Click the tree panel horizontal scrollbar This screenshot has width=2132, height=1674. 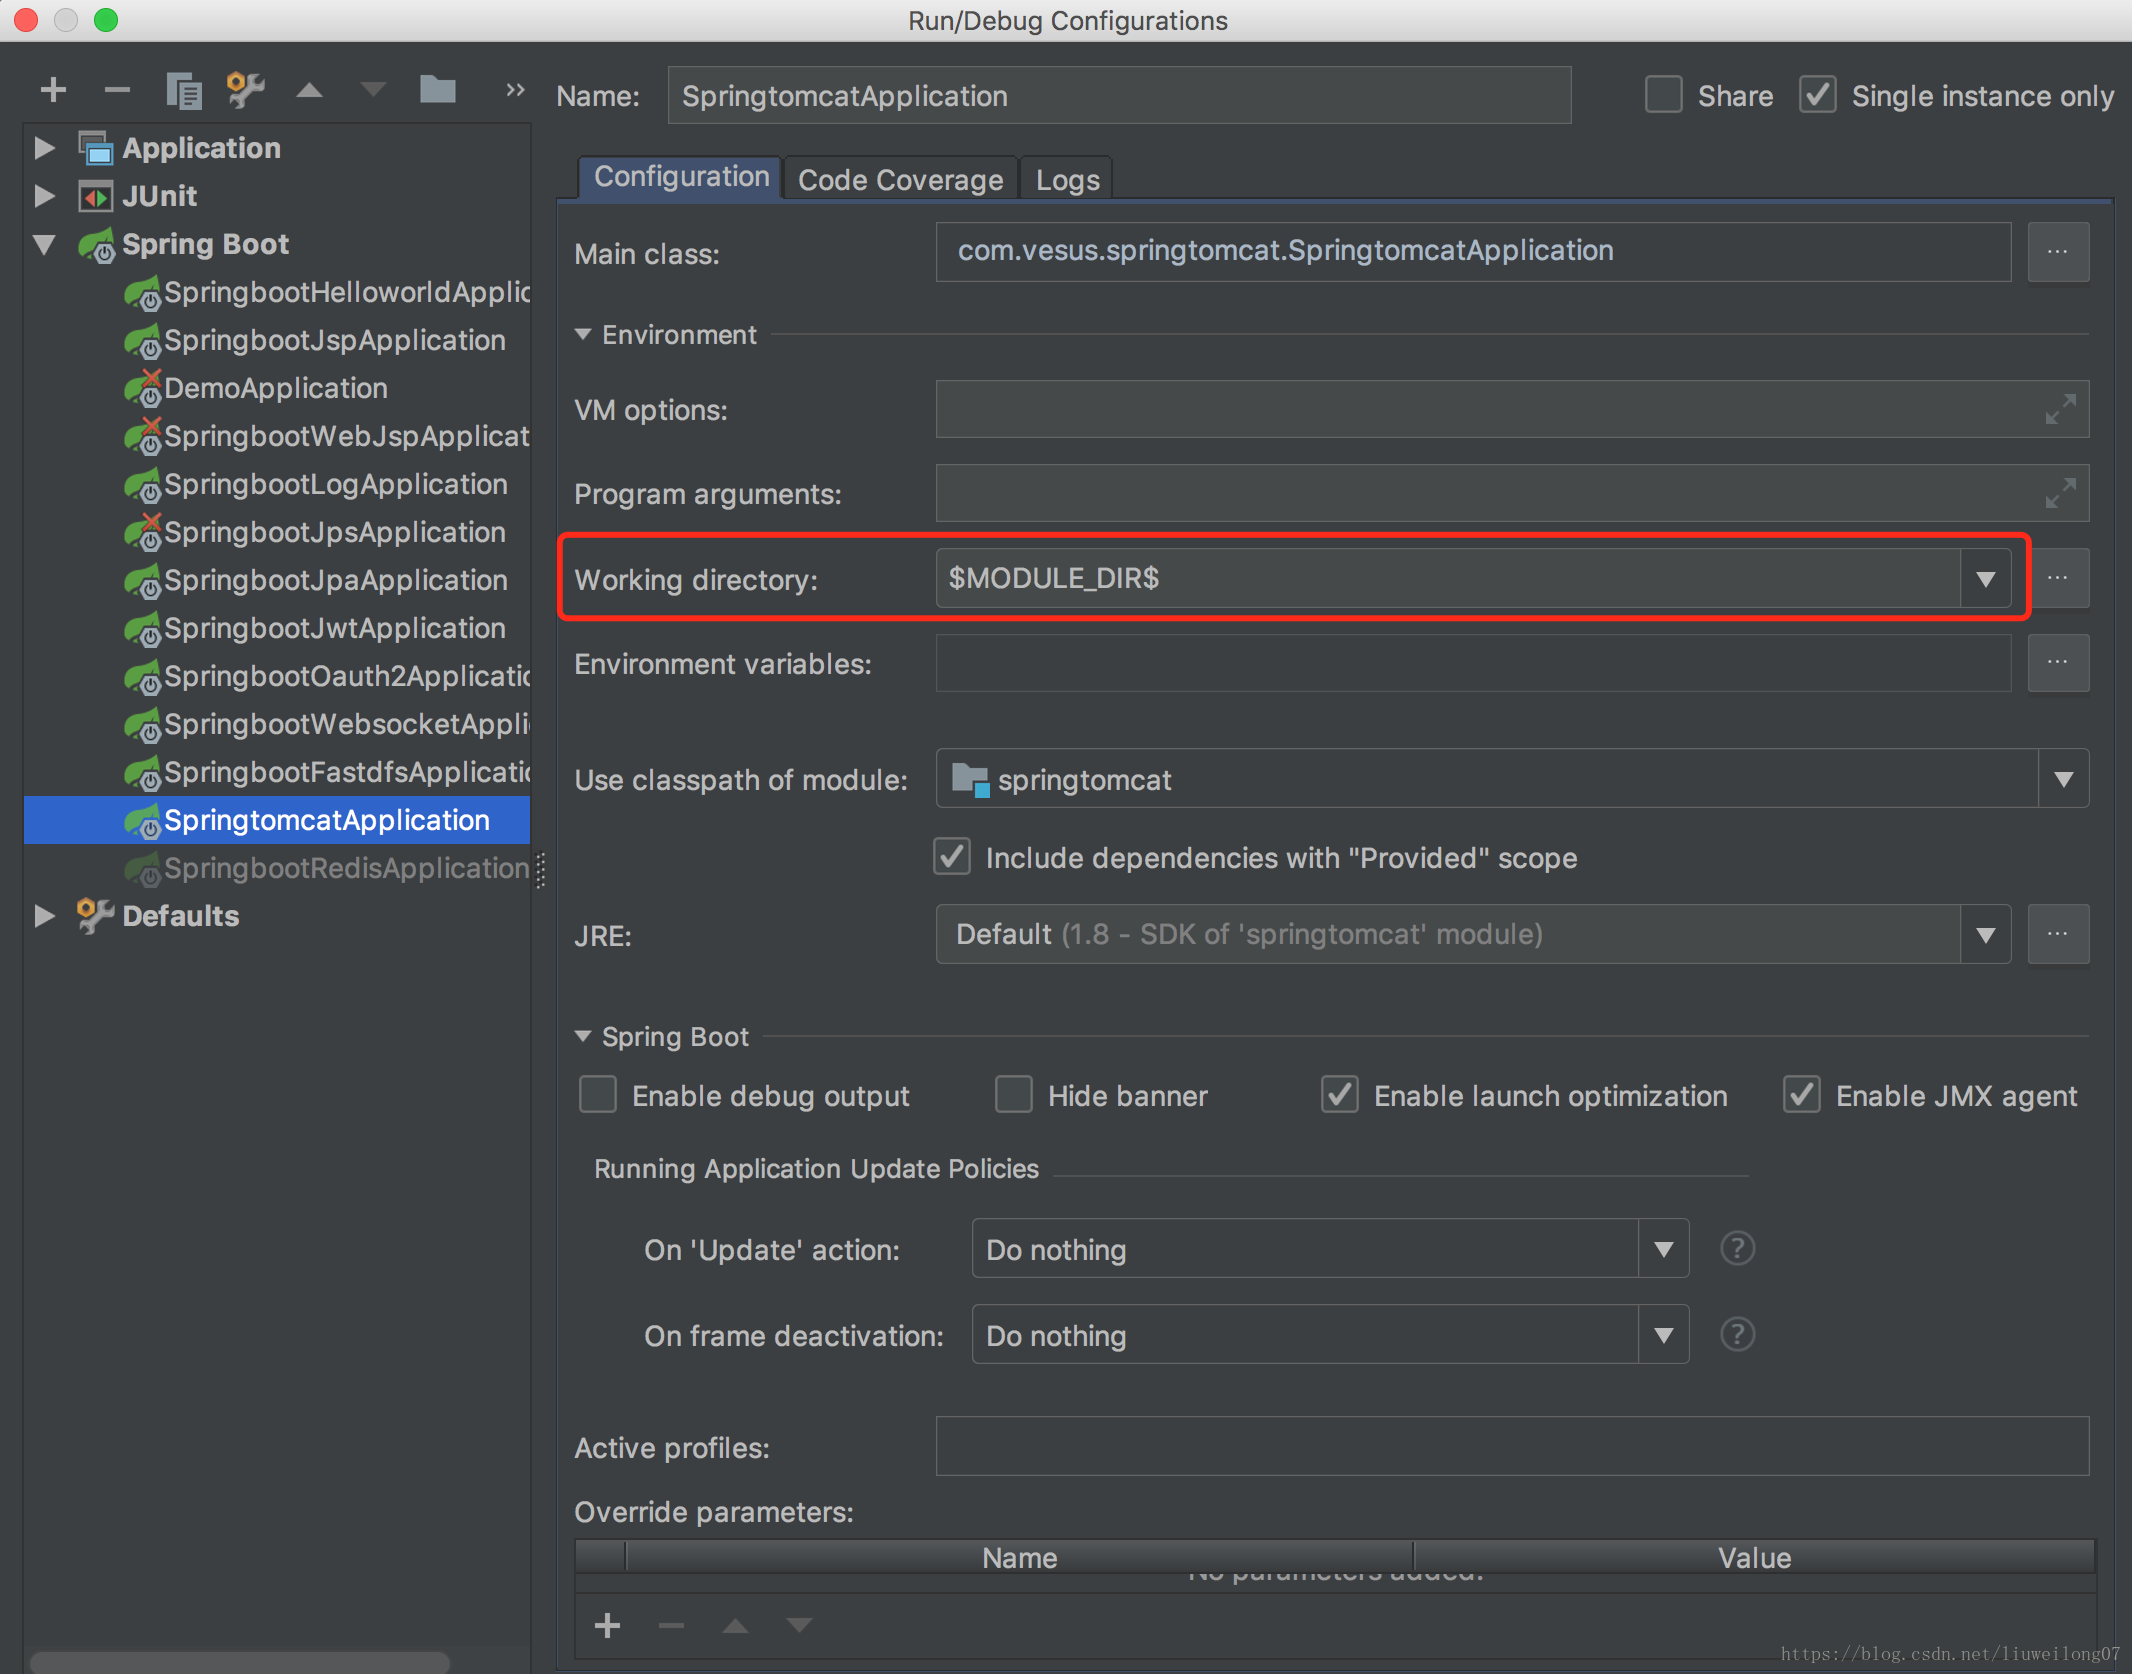click(240, 1661)
